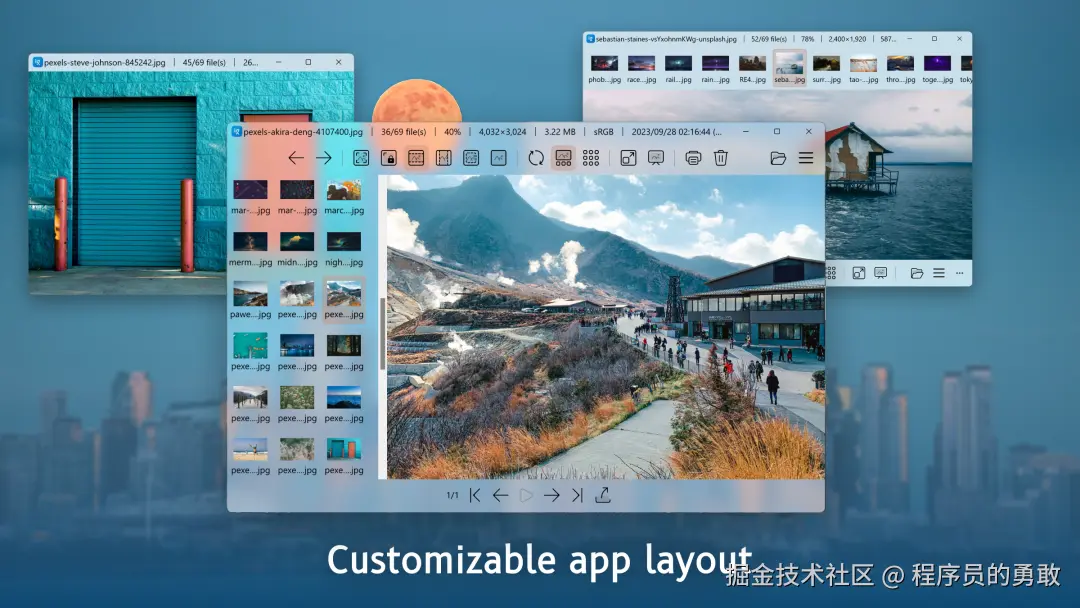Select nigh....jpg thumbnail in gallery
This screenshot has height=608, width=1080.
point(344,249)
